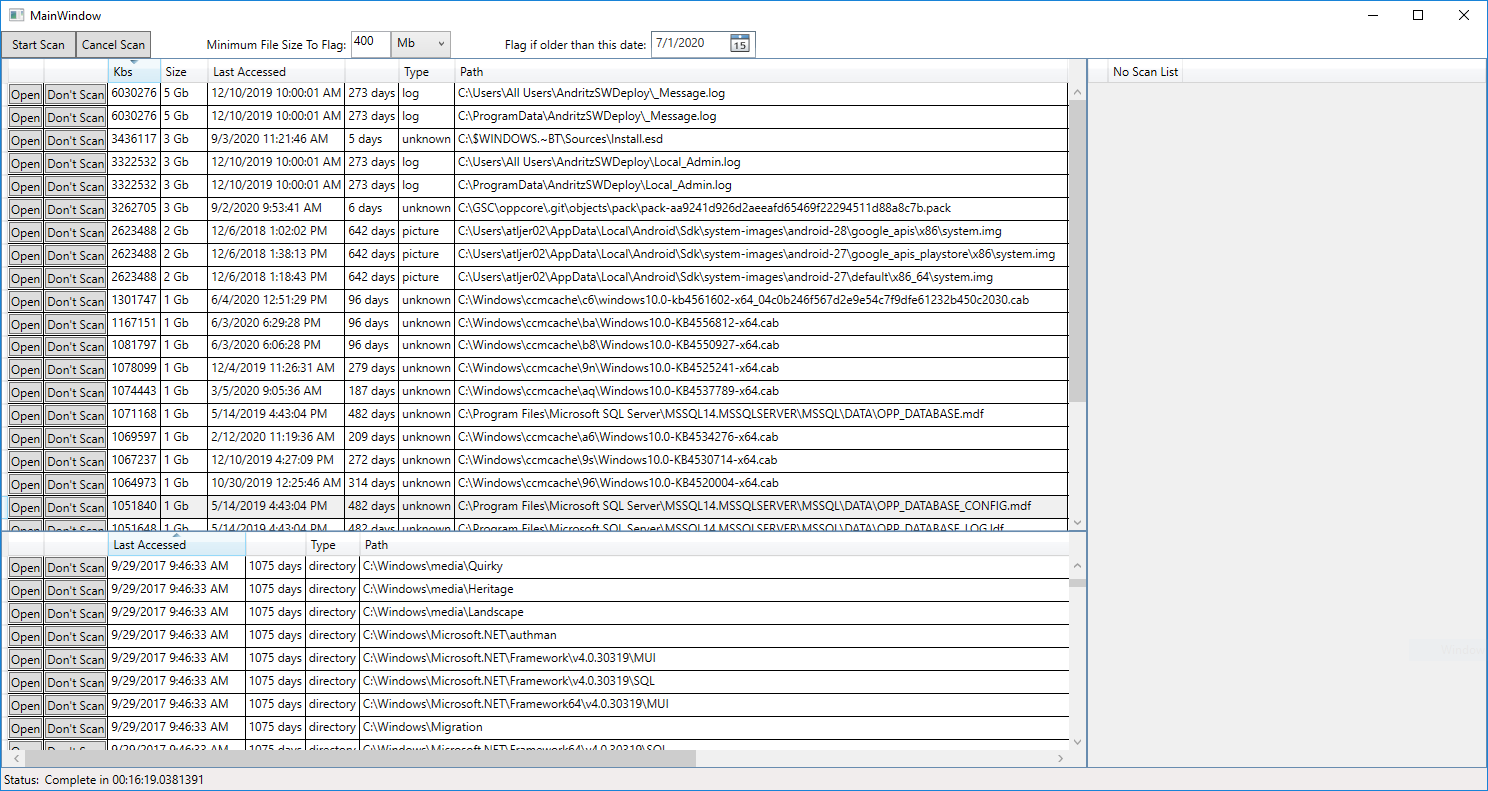This screenshot has width=1488, height=791.
Task: Click Don't Scan for media\Heritage directory
Action: pos(76,590)
